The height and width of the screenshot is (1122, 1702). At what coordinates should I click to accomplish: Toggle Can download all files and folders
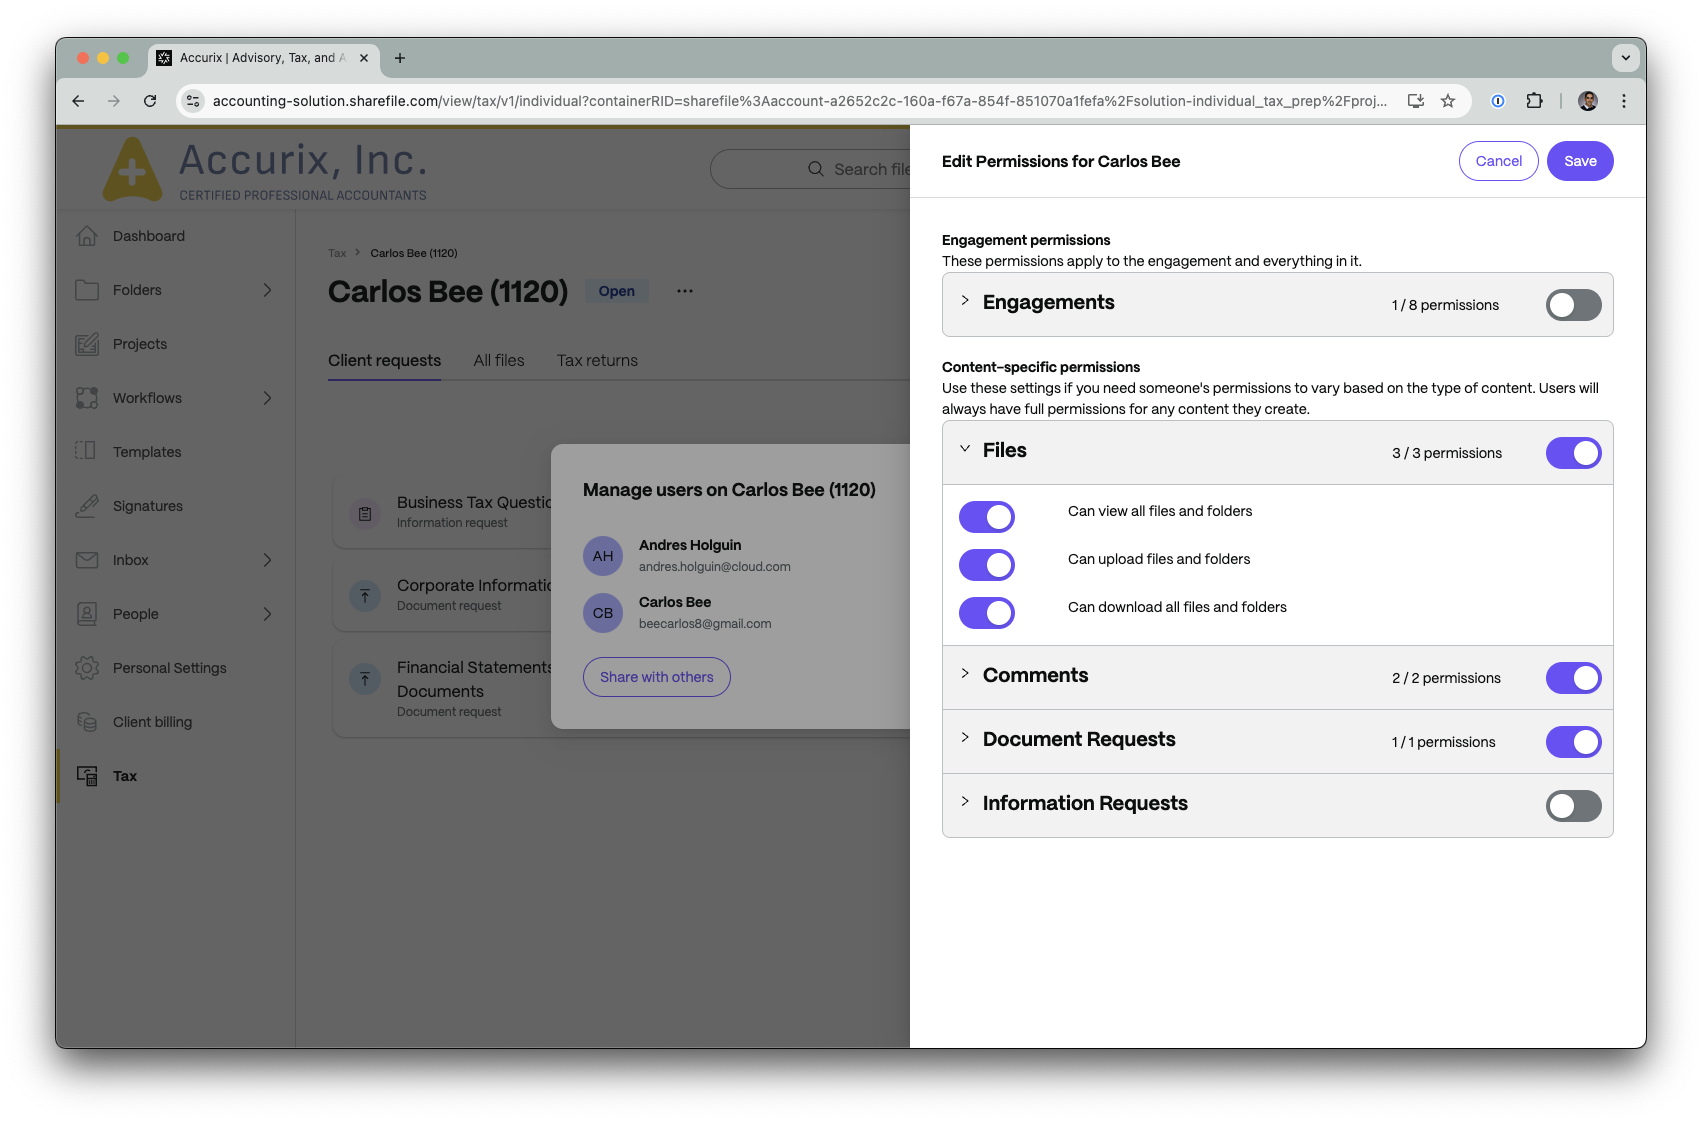987,613
